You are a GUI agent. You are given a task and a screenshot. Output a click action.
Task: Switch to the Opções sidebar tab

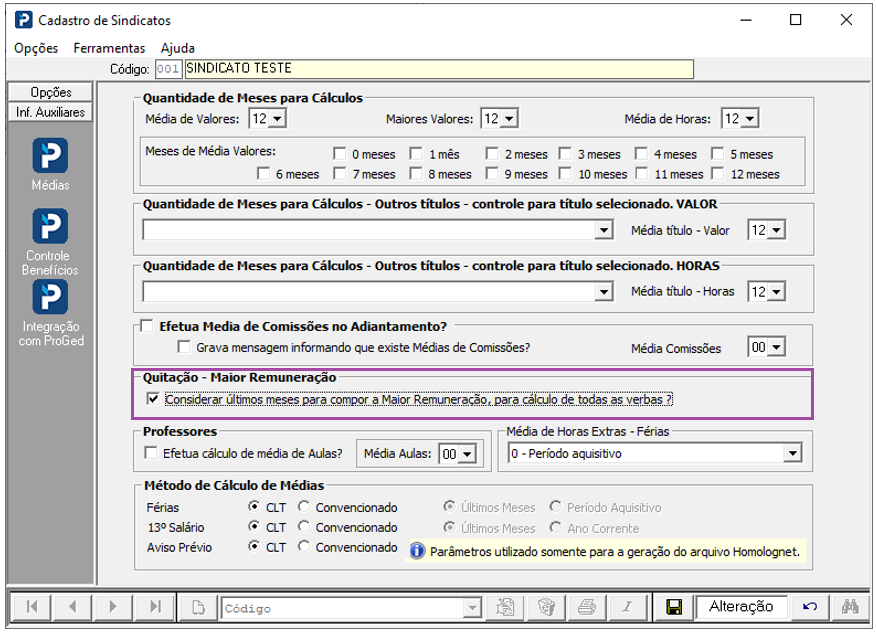pyautogui.click(x=50, y=92)
